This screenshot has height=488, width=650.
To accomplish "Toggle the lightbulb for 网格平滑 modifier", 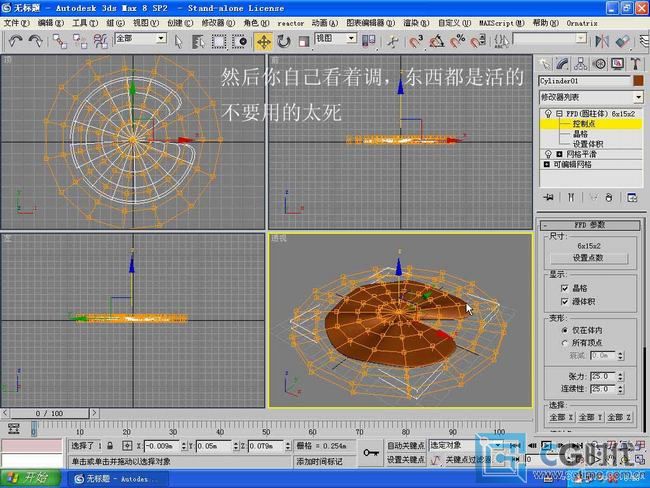I will click(x=548, y=154).
